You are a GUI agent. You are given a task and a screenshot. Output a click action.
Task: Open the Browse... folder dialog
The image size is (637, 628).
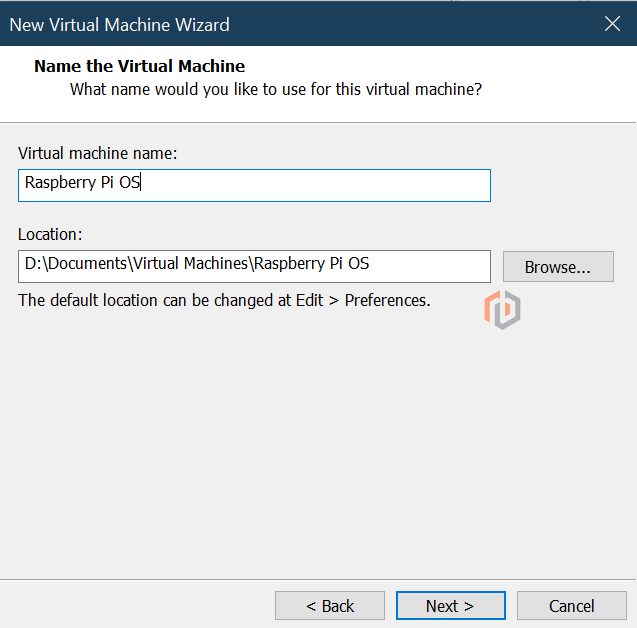point(558,267)
